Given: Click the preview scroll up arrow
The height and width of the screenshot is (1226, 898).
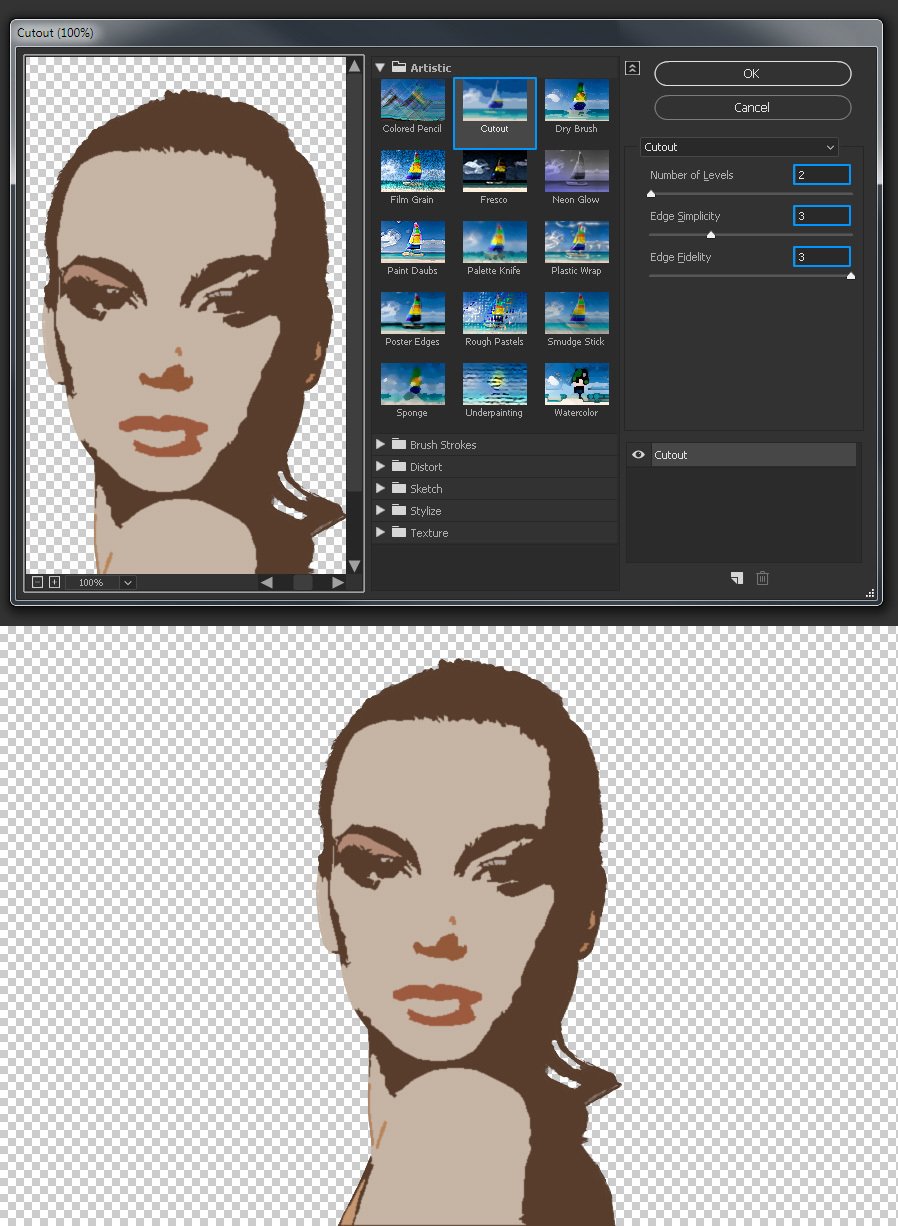Looking at the screenshot, I should pyautogui.click(x=354, y=66).
